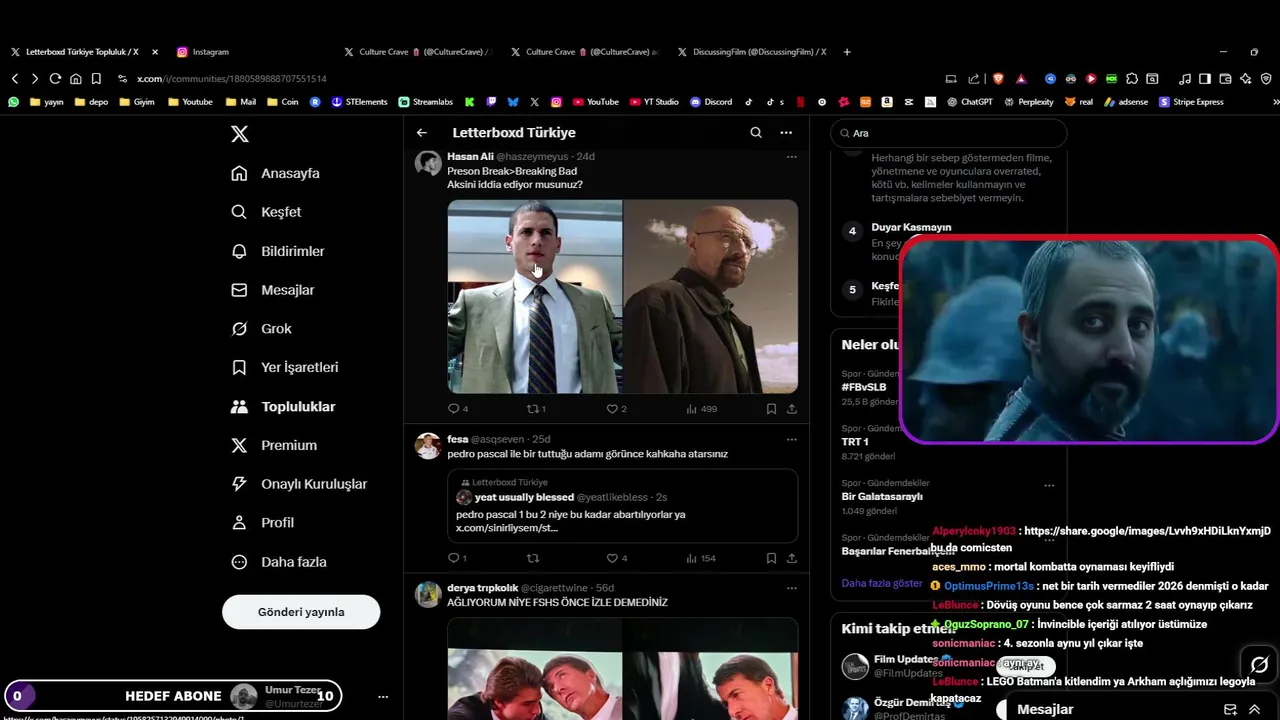The height and width of the screenshot is (720, 1280).
Task: Open the Letterboxd Türkiye community more menu
Action: click(786, 132)
